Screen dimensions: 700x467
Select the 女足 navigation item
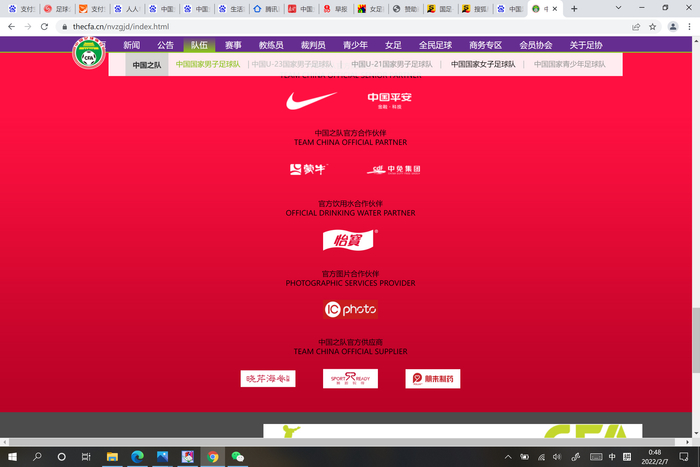tap(393, 45)
